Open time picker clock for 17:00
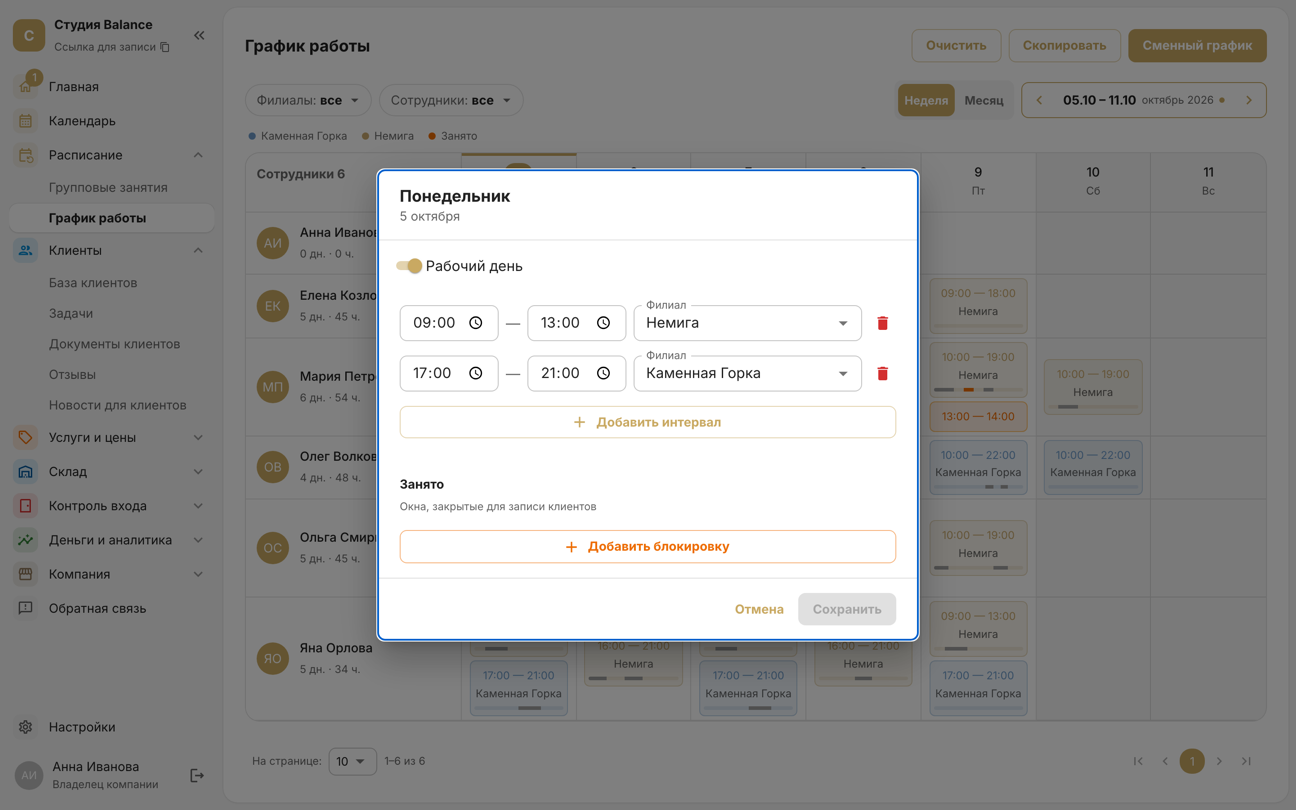 point(476,374)
